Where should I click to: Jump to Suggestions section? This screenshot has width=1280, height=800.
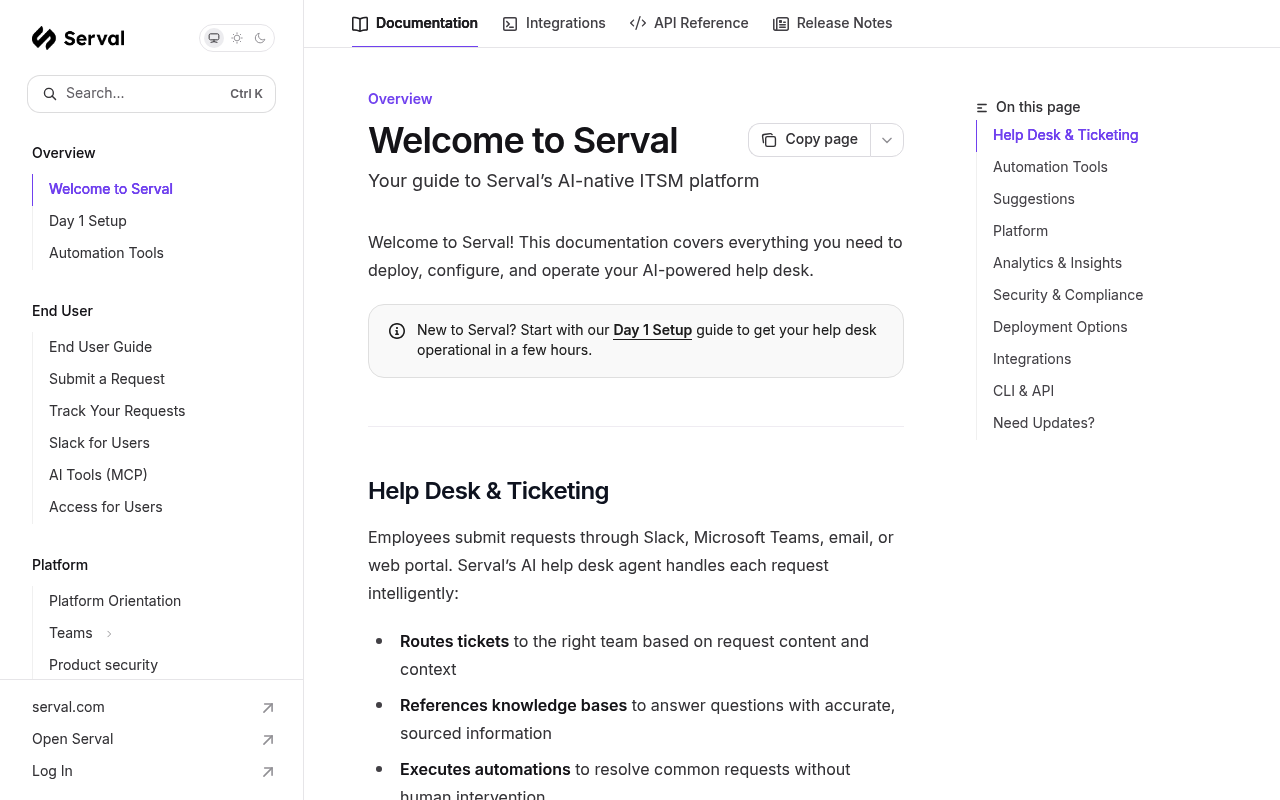(x=1034, y=199)
